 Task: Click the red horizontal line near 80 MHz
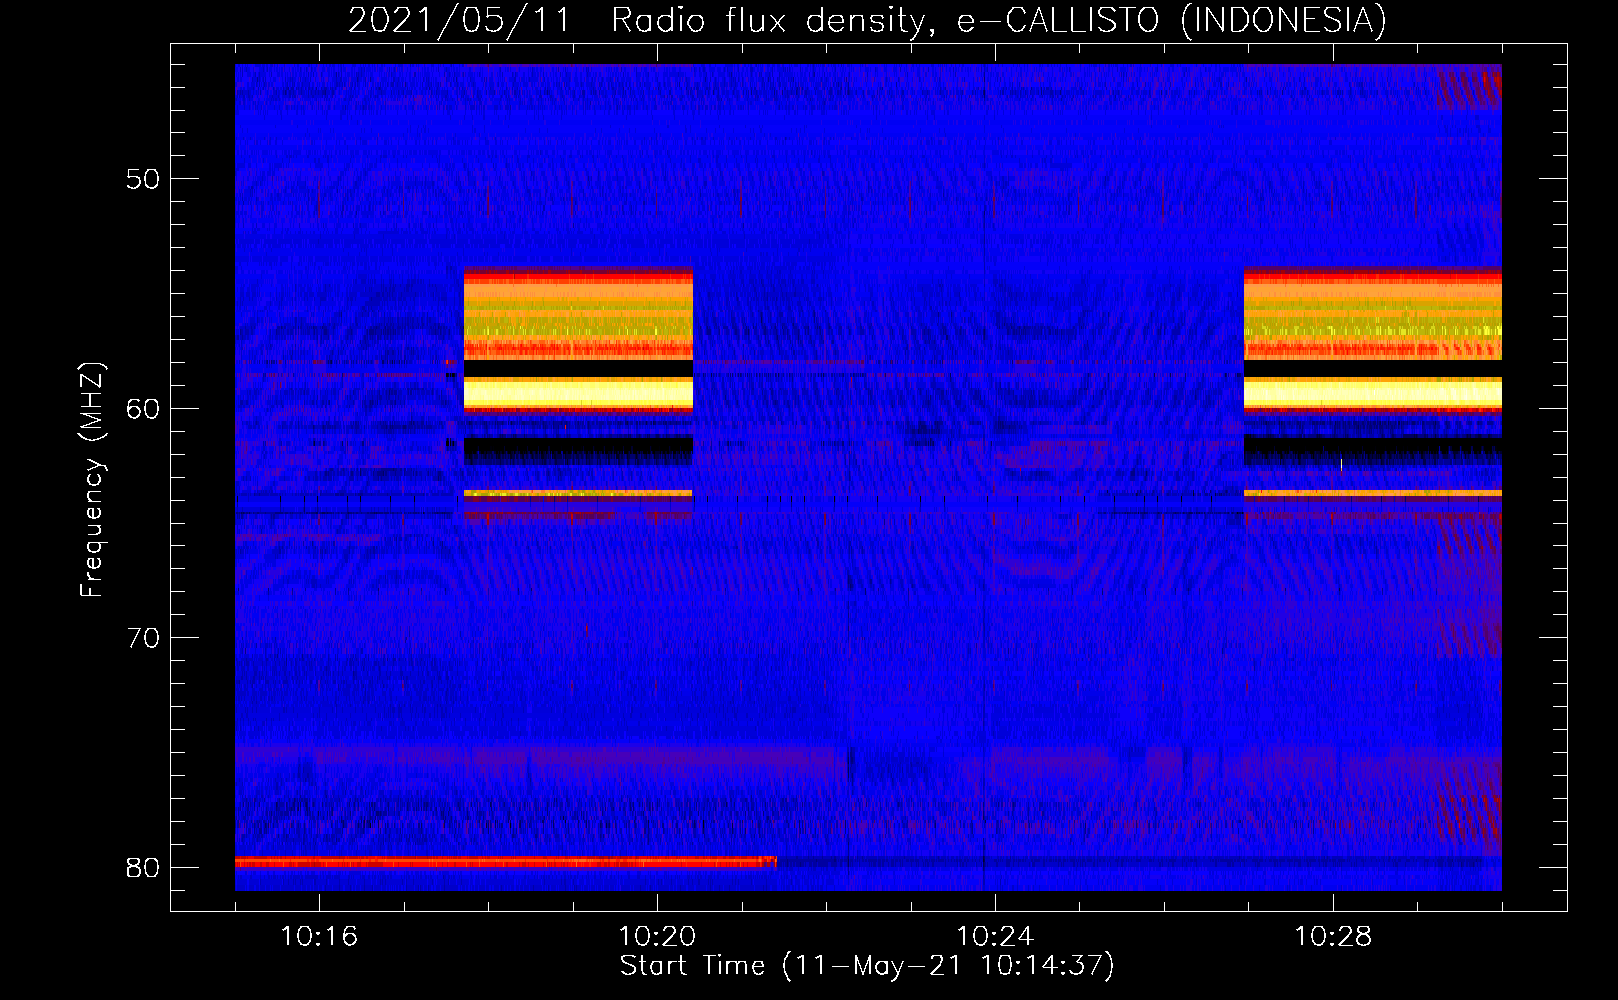(506, 861)
